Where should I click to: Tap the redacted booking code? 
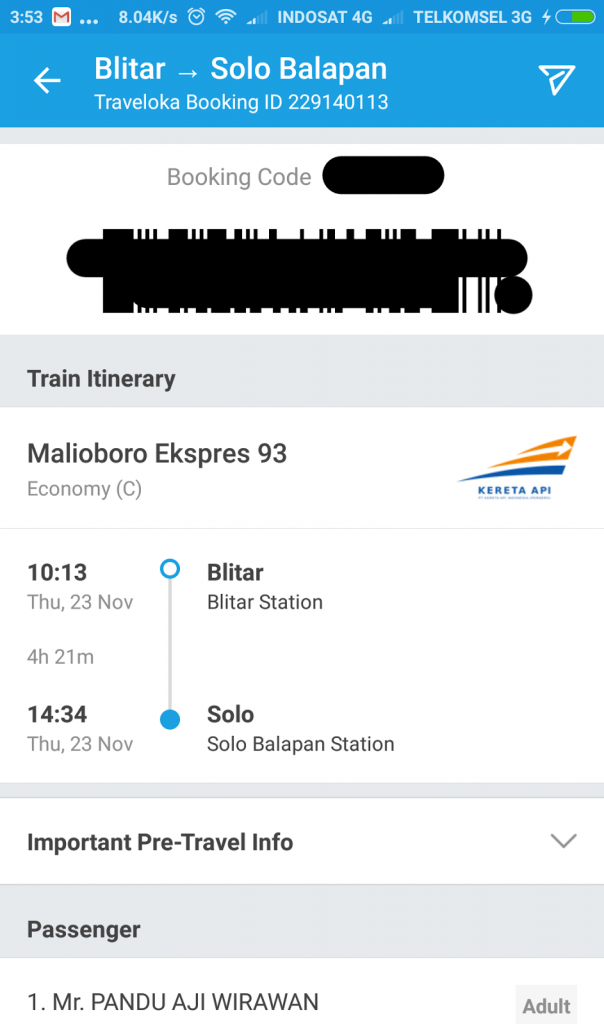383,175
